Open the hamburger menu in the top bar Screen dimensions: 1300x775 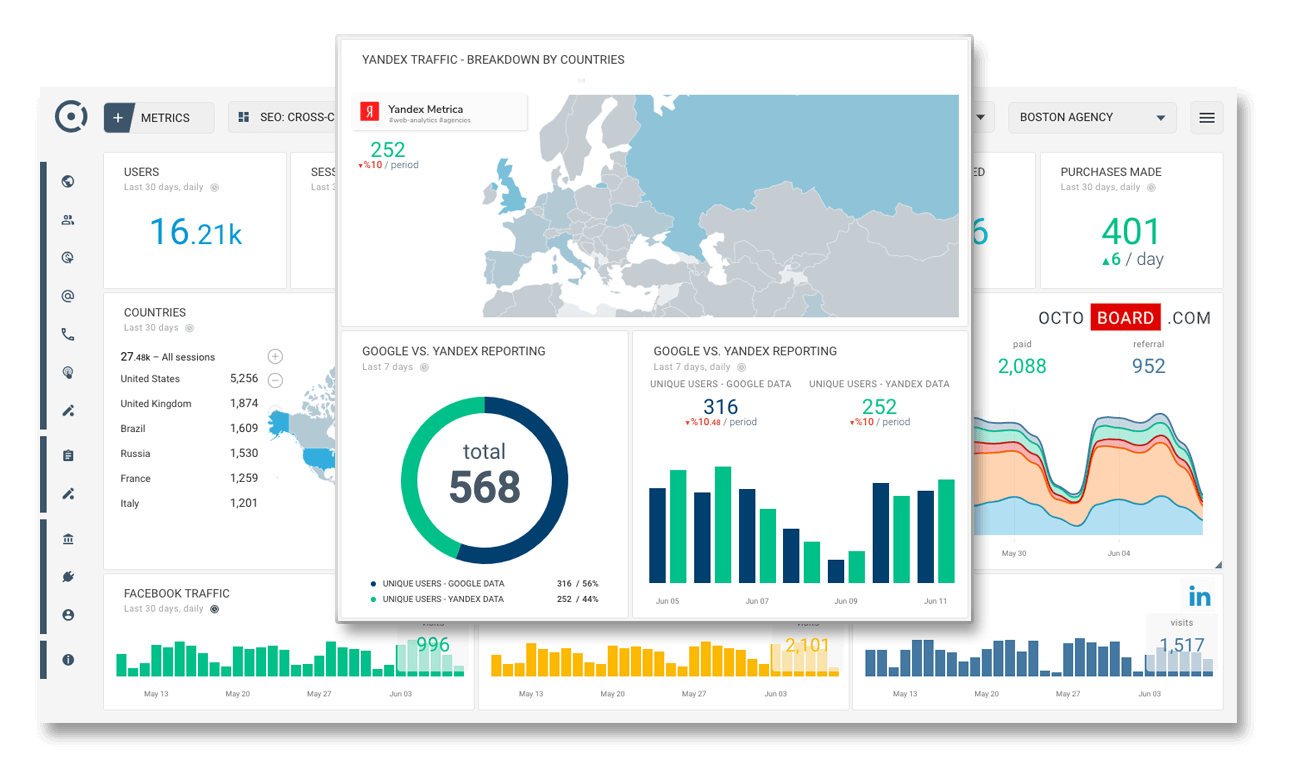(1207, 117)
